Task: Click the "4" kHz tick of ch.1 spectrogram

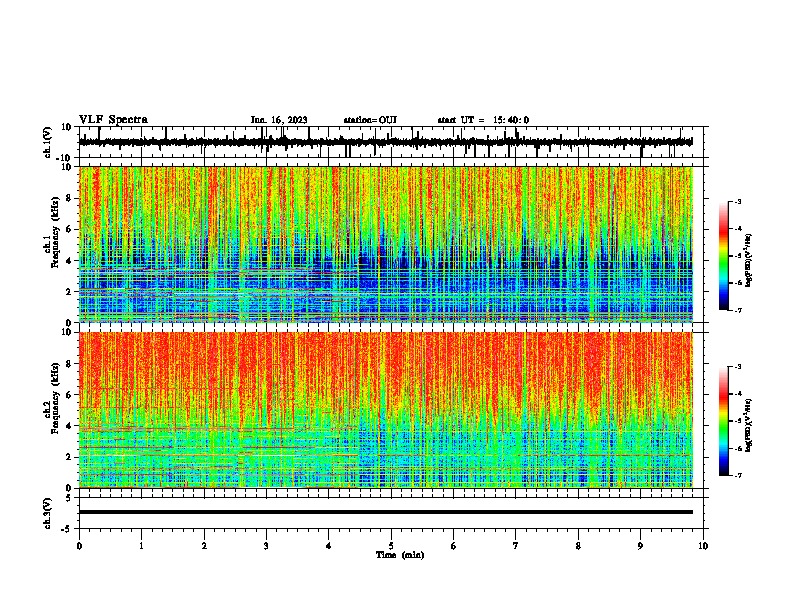Action: coord(70,261)
